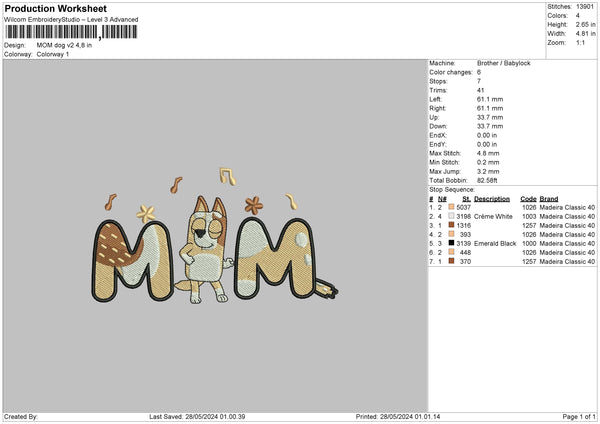600x424 pixels.
Task: Click thread number '1316' in stop sequence
Action: coord(463,225)
